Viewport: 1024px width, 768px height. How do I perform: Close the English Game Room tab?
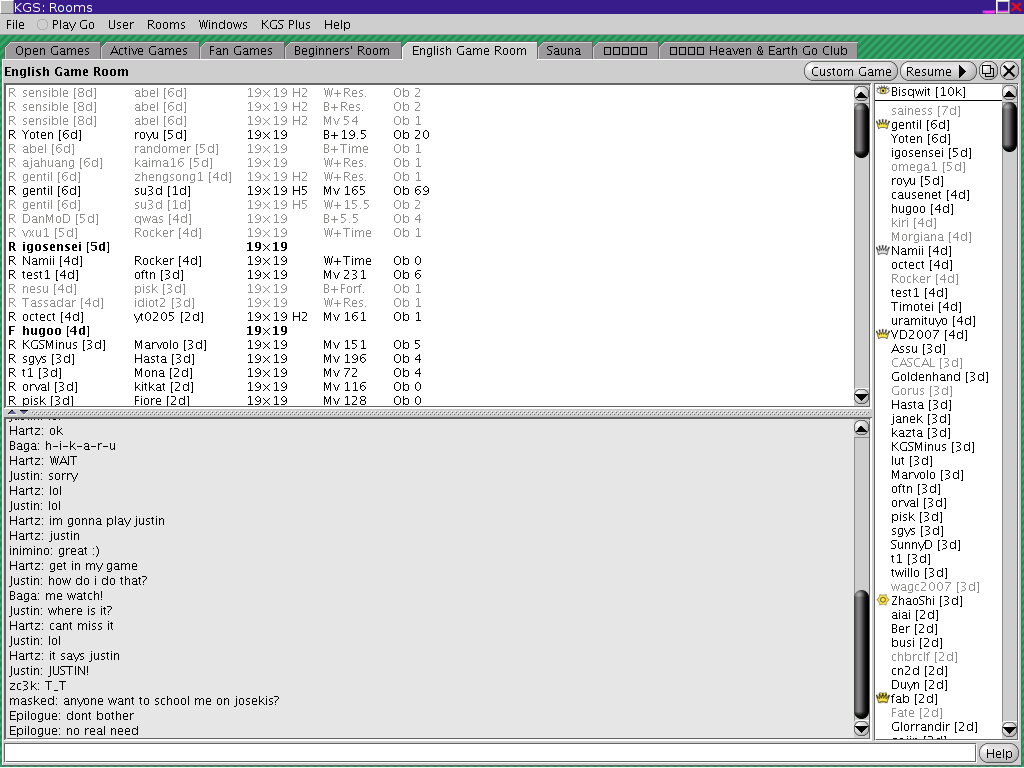pos(1009,71)
